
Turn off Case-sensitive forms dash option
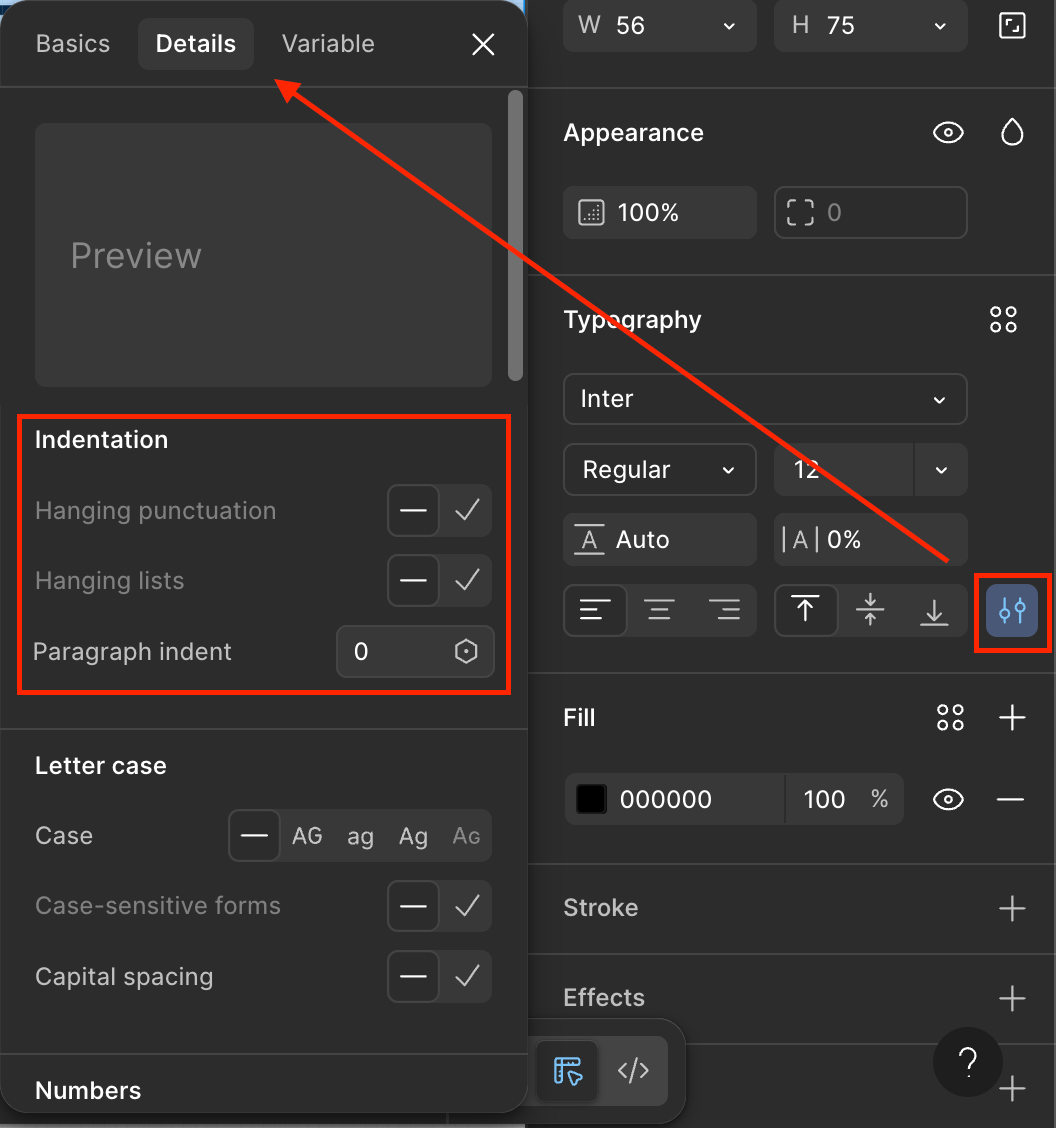pos(413,906)
